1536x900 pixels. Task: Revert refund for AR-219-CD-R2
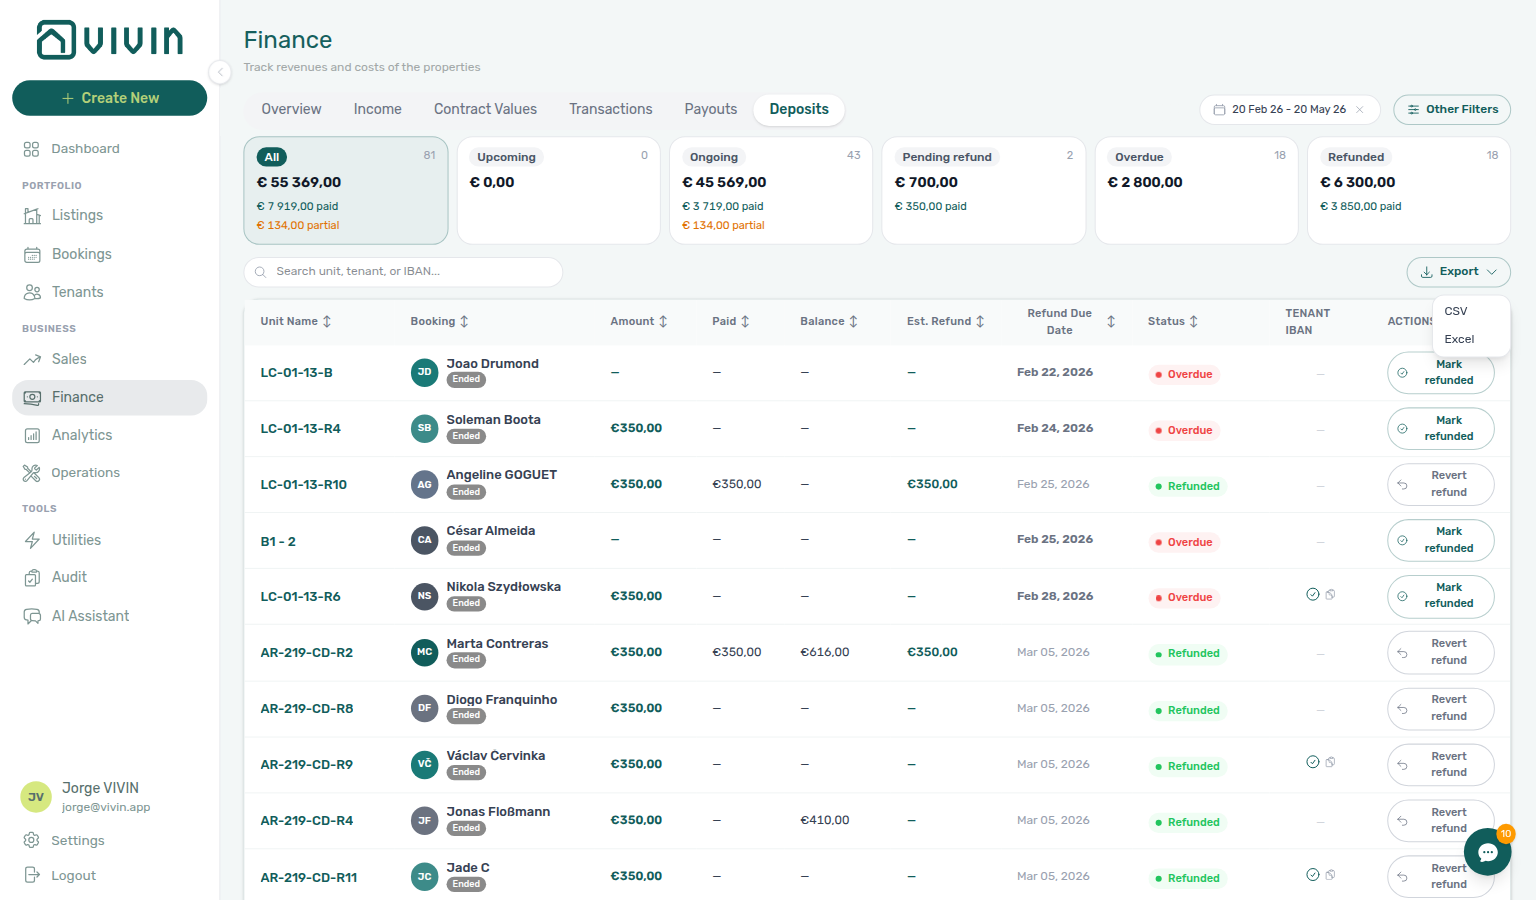(1441, 653)
